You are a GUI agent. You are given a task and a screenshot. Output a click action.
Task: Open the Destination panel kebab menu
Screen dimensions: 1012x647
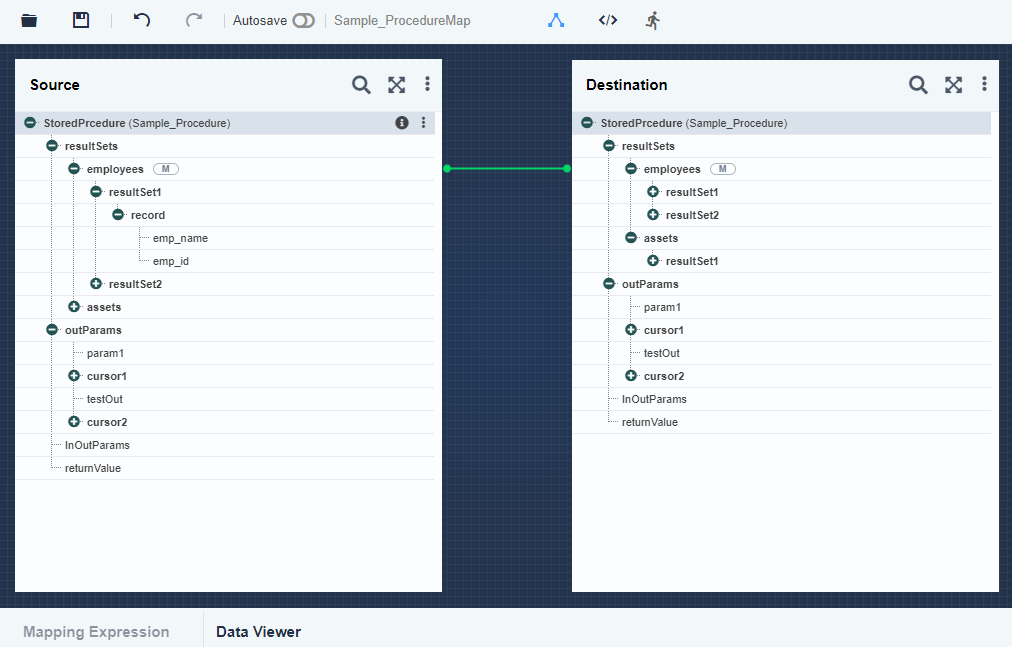[984, 85]
